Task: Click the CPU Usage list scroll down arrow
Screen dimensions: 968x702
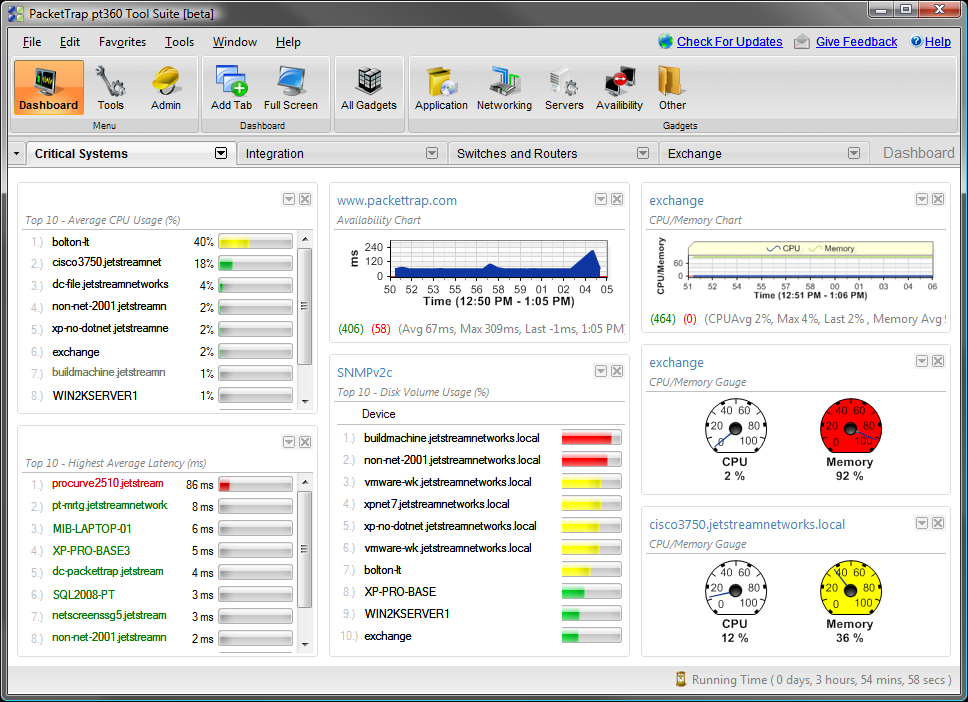Action: [305, 401]
